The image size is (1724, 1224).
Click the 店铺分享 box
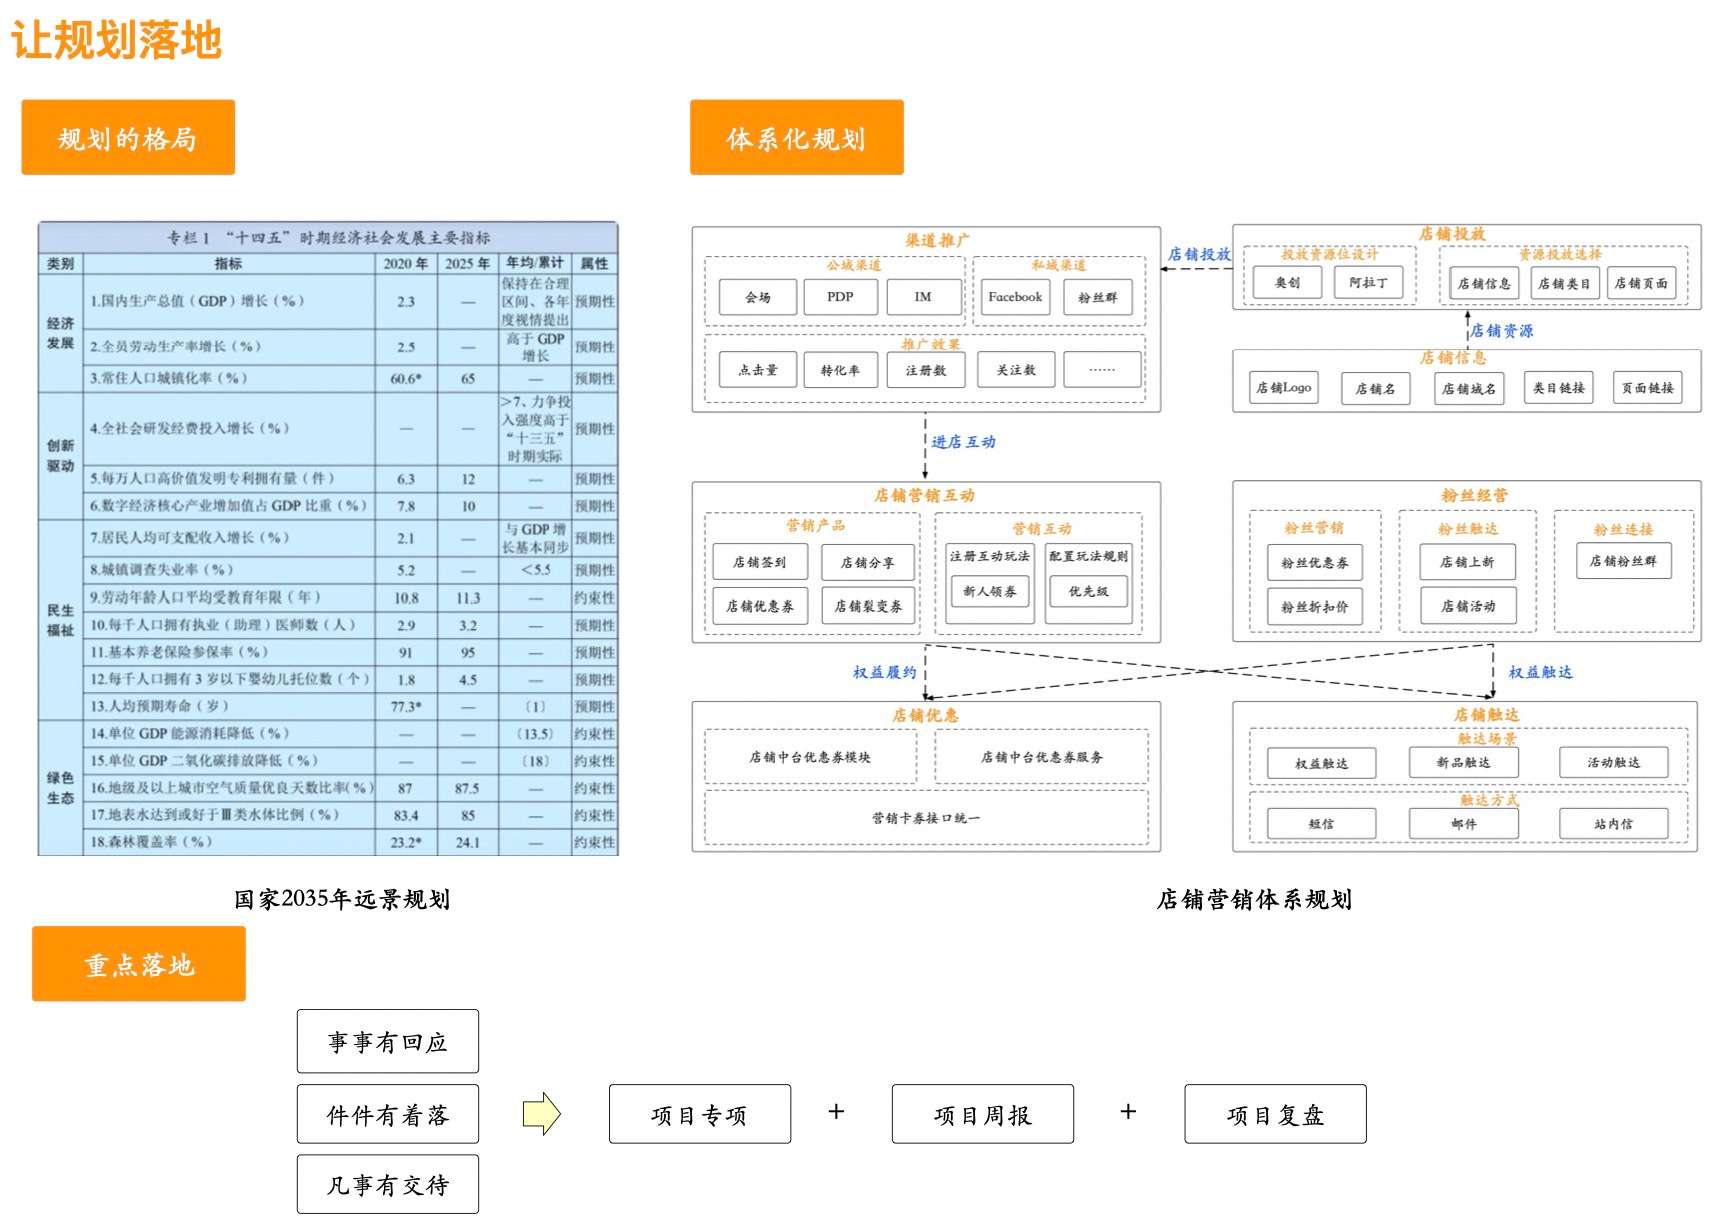click(868, 562)
